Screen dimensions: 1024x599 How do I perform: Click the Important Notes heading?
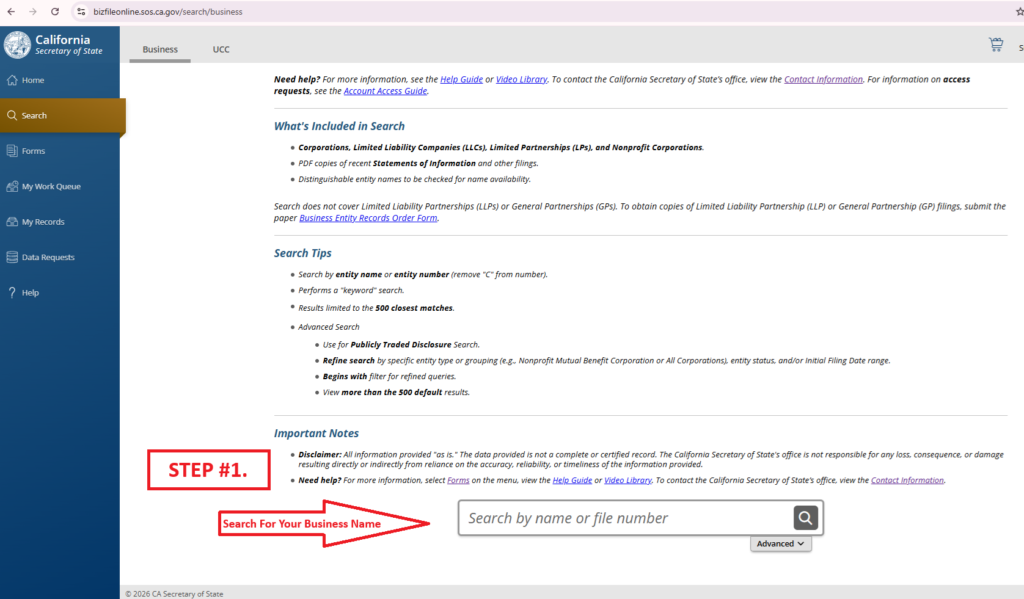tap(316, 433)
